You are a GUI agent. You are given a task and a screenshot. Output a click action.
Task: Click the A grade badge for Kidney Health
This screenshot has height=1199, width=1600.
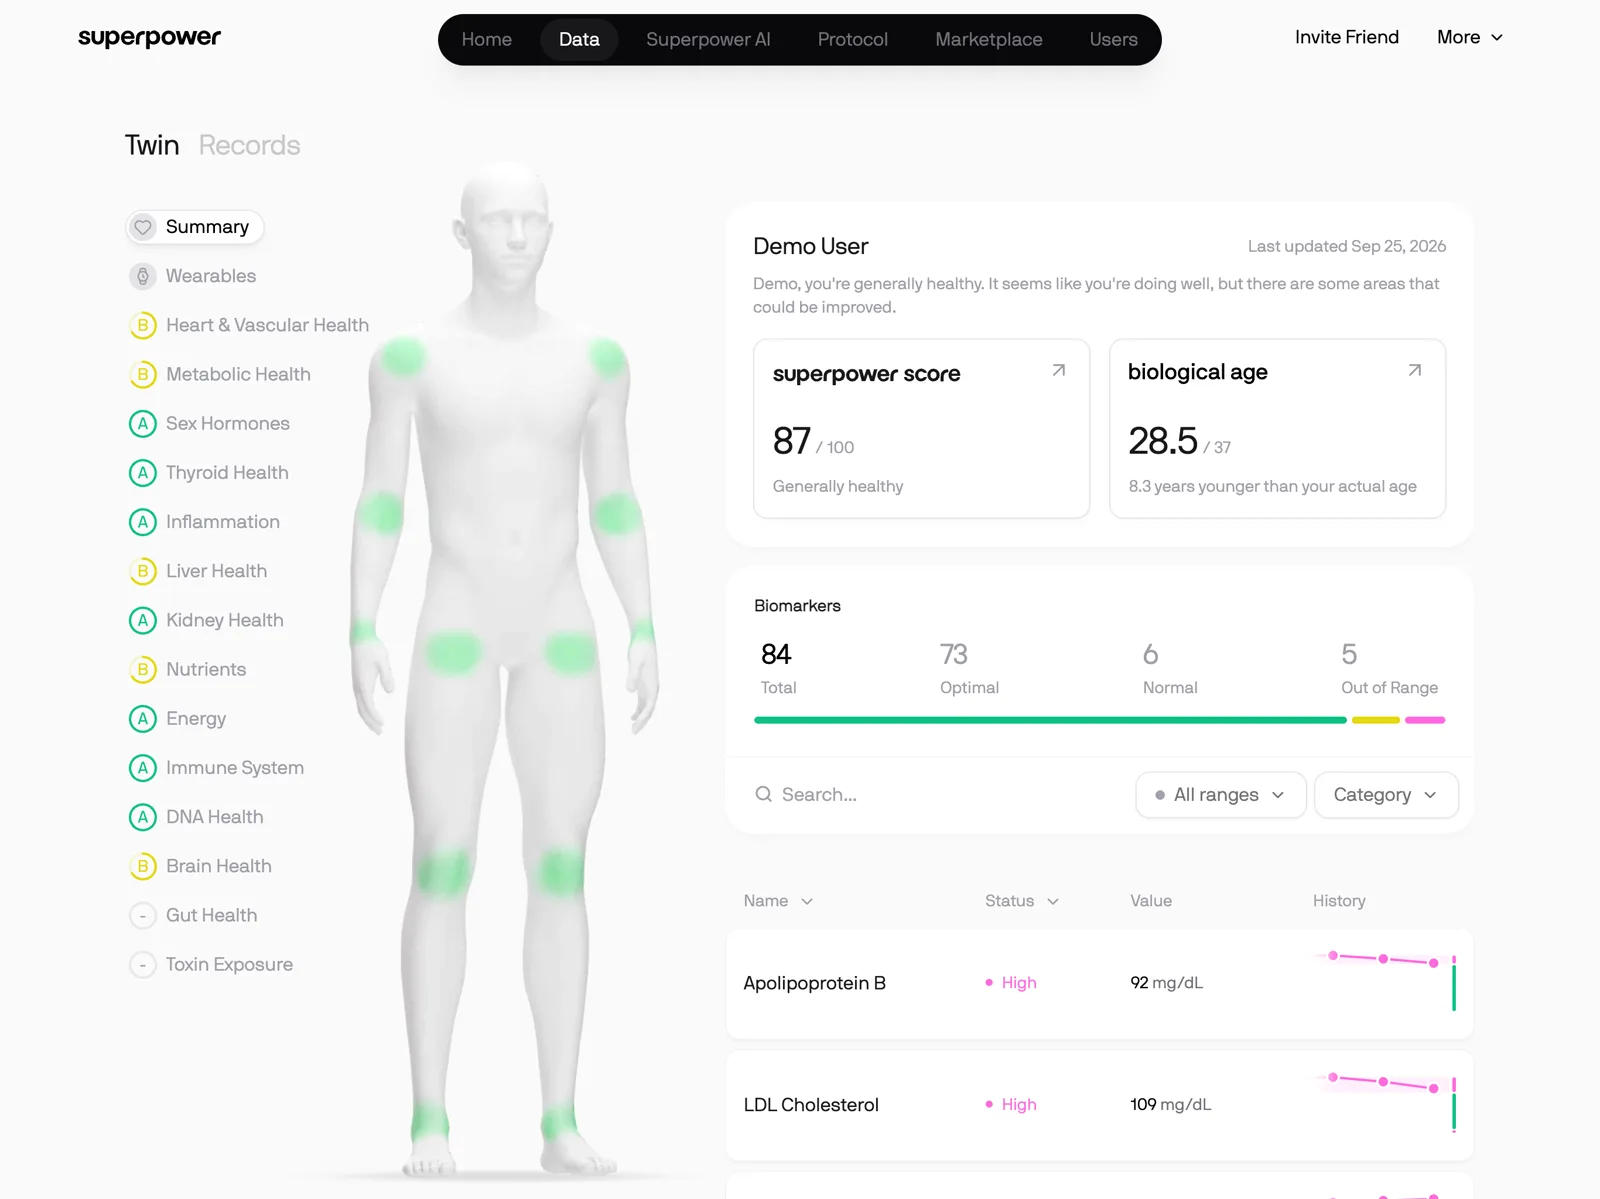click(x=143, y=620)
